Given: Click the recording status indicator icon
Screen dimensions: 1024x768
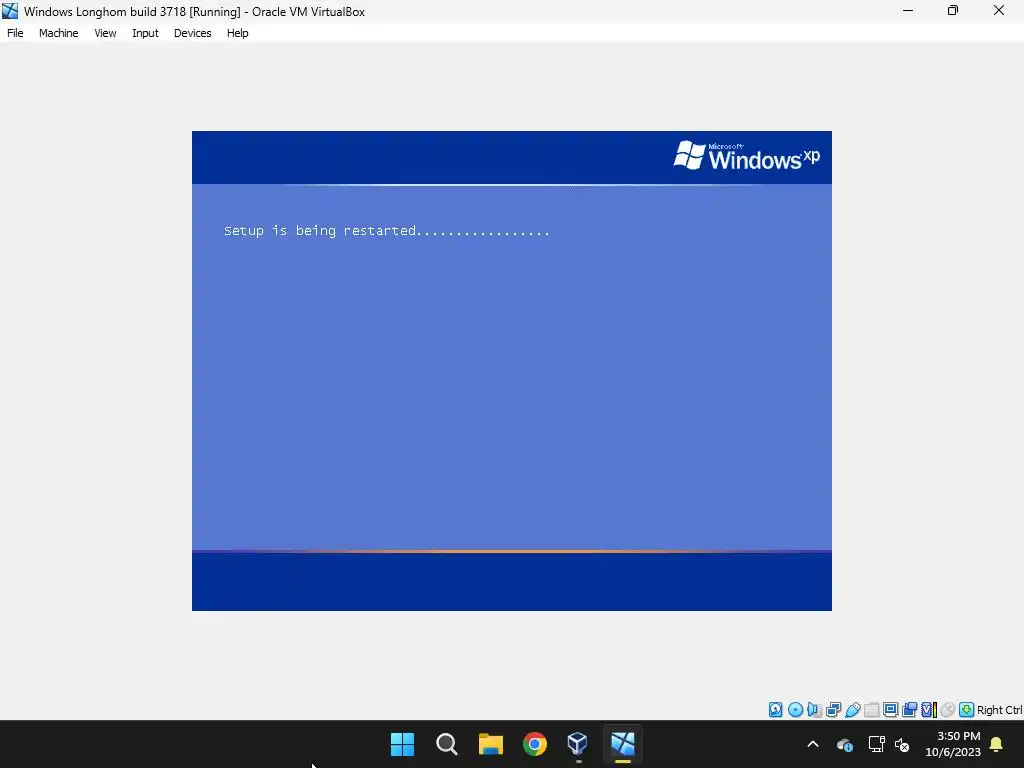Looking at the screenshot, I should [909, 709].
